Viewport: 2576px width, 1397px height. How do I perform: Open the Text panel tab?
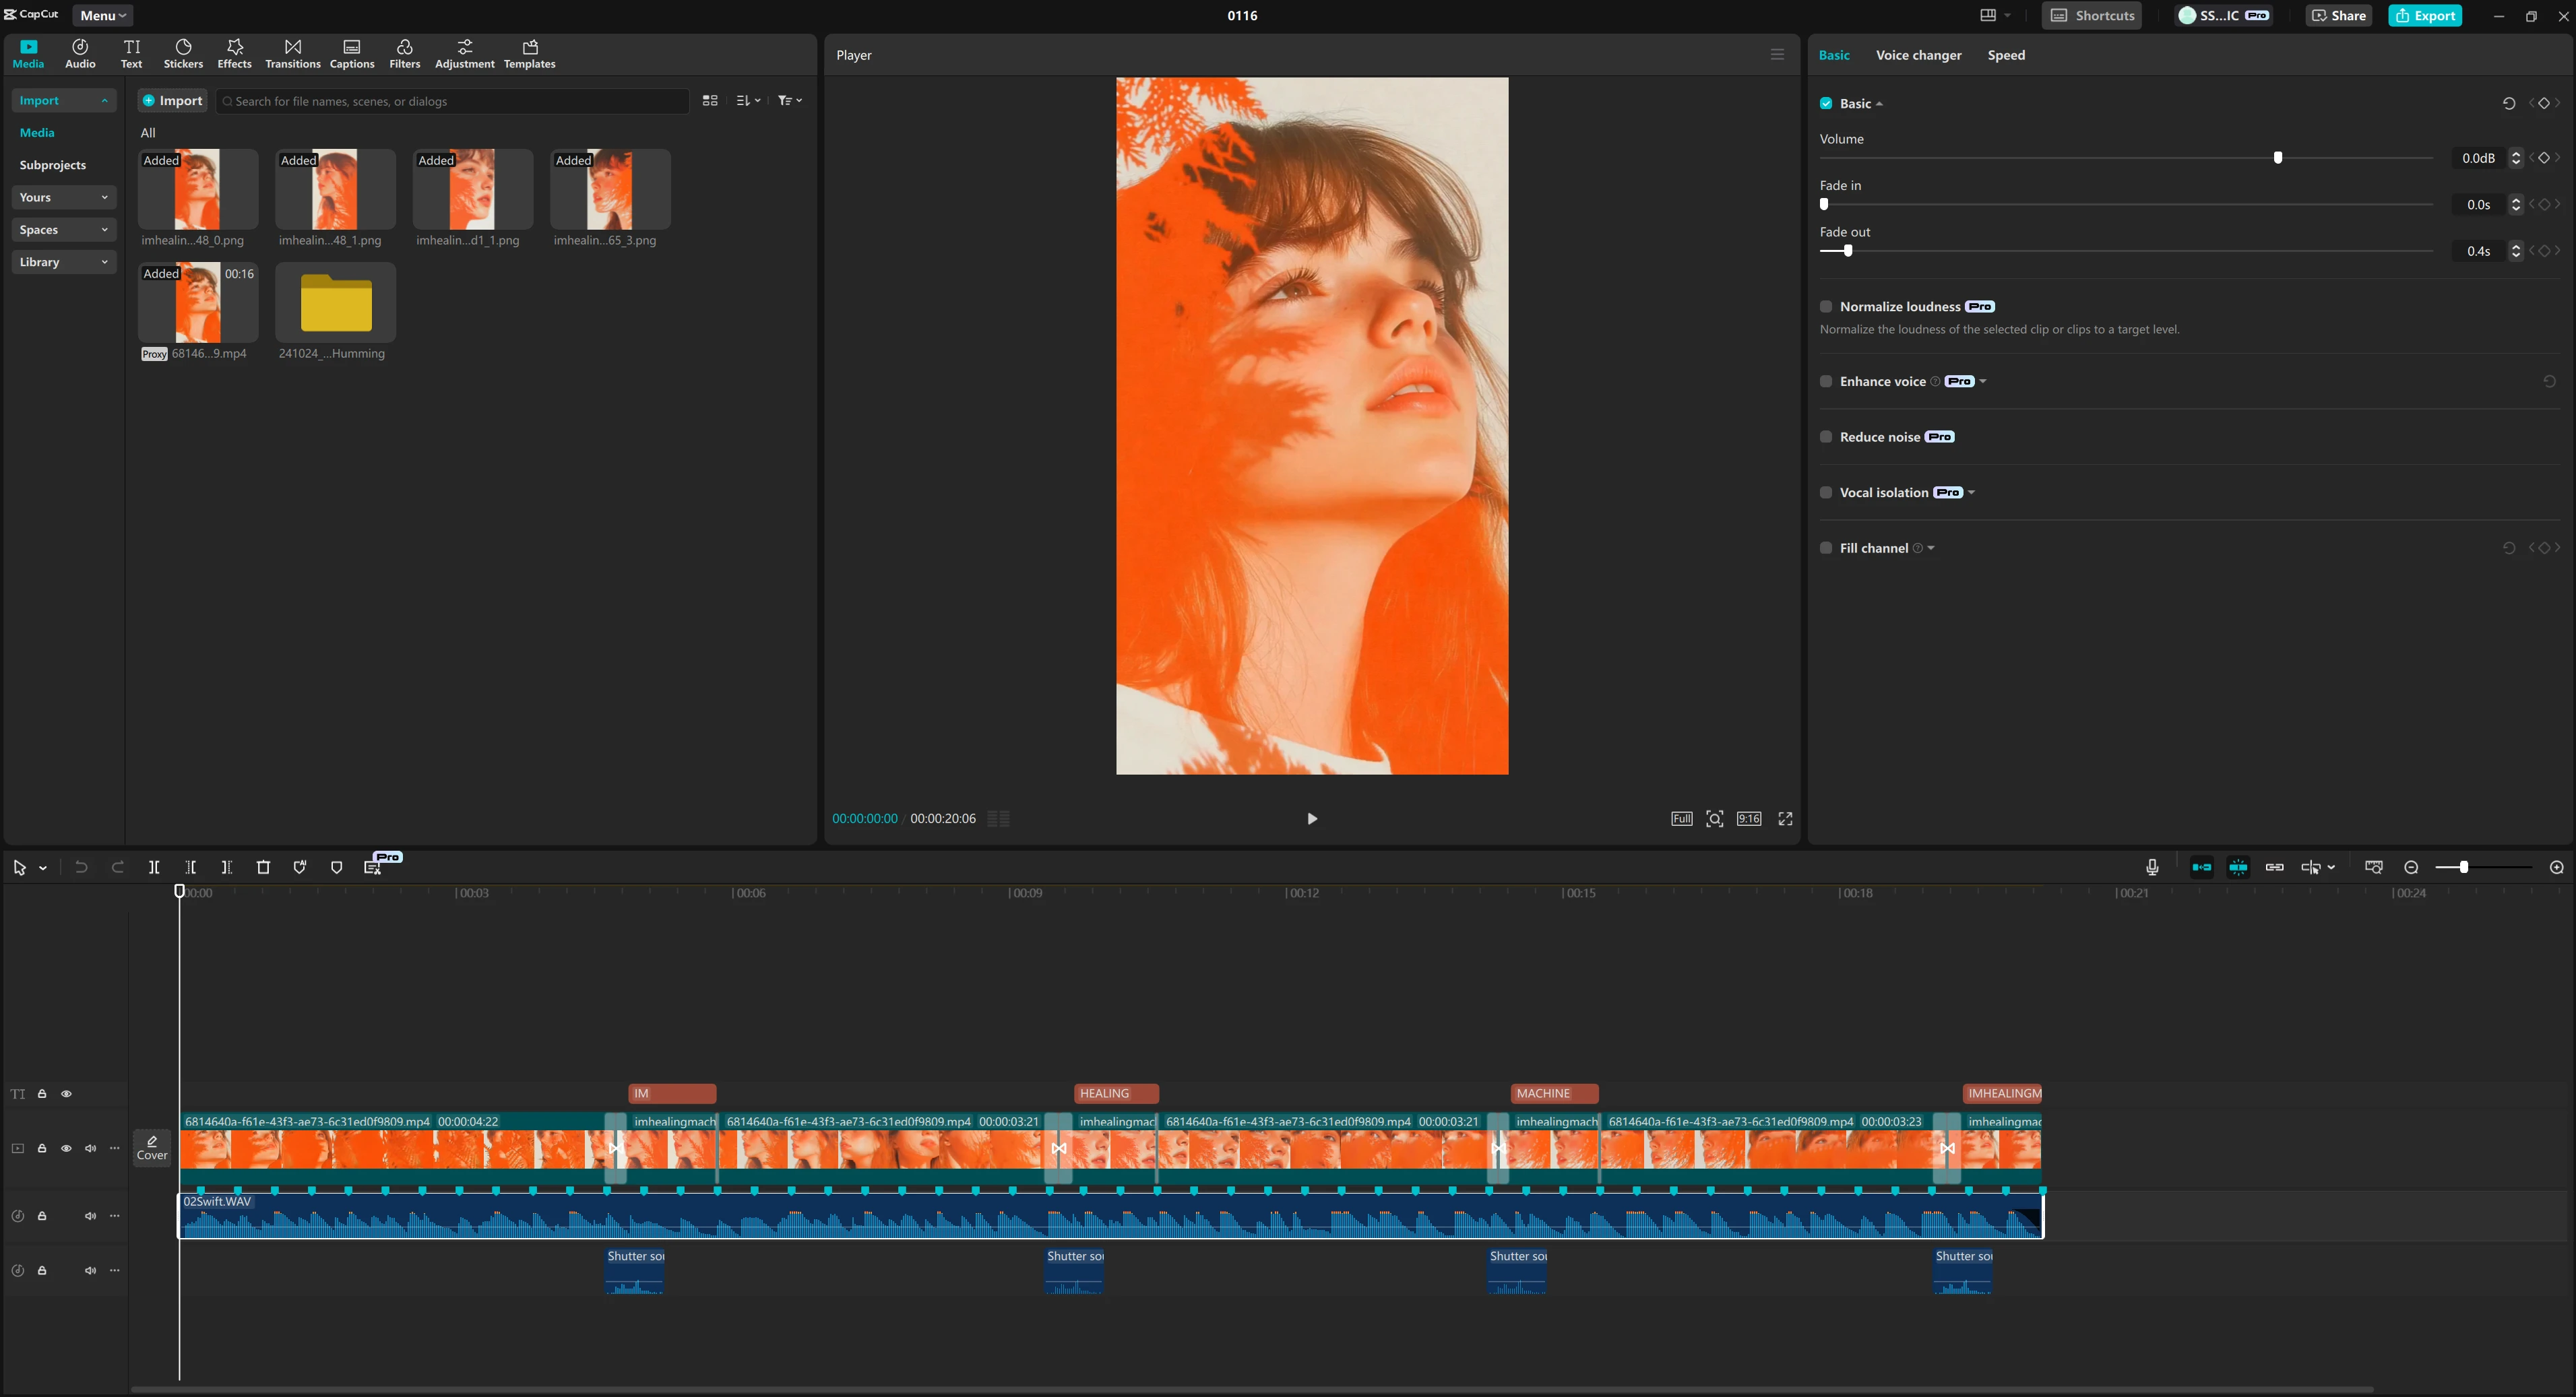(131, 54)
